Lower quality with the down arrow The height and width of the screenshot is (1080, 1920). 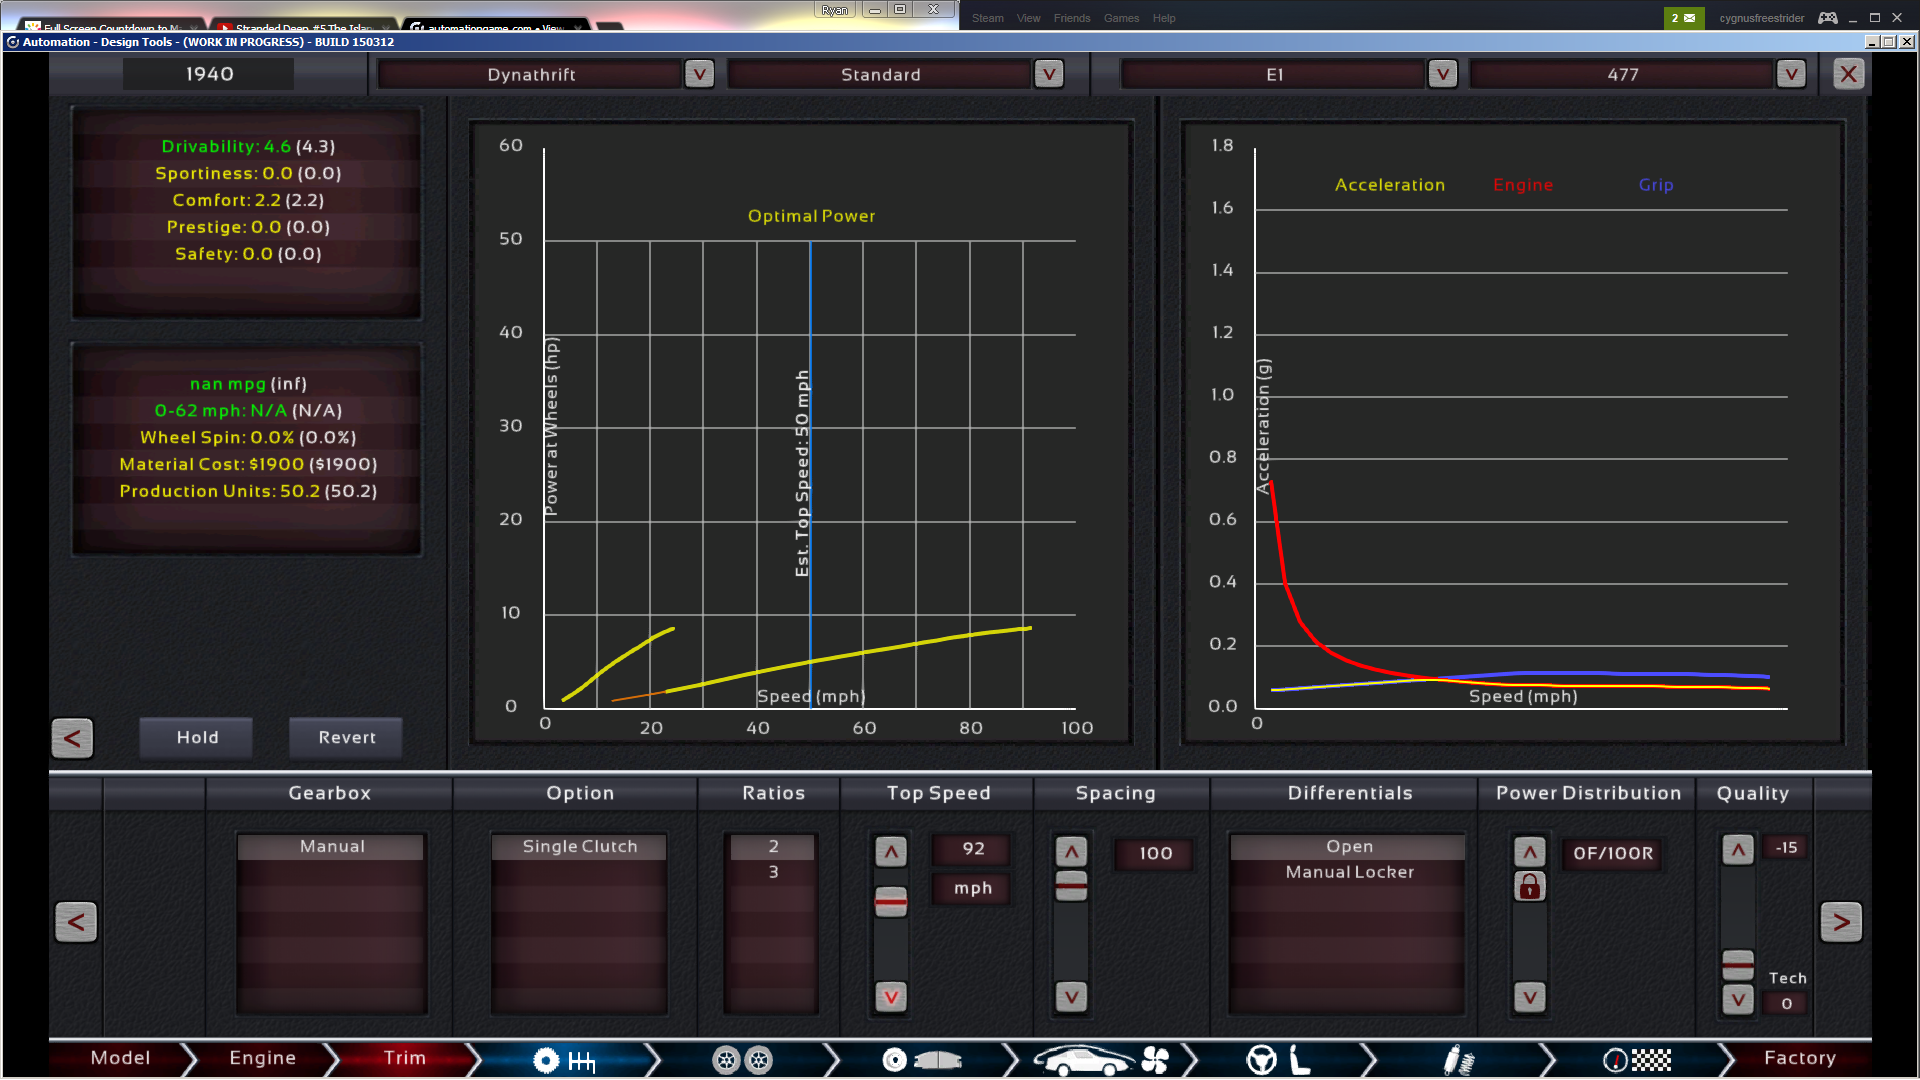click(1738, 999)
